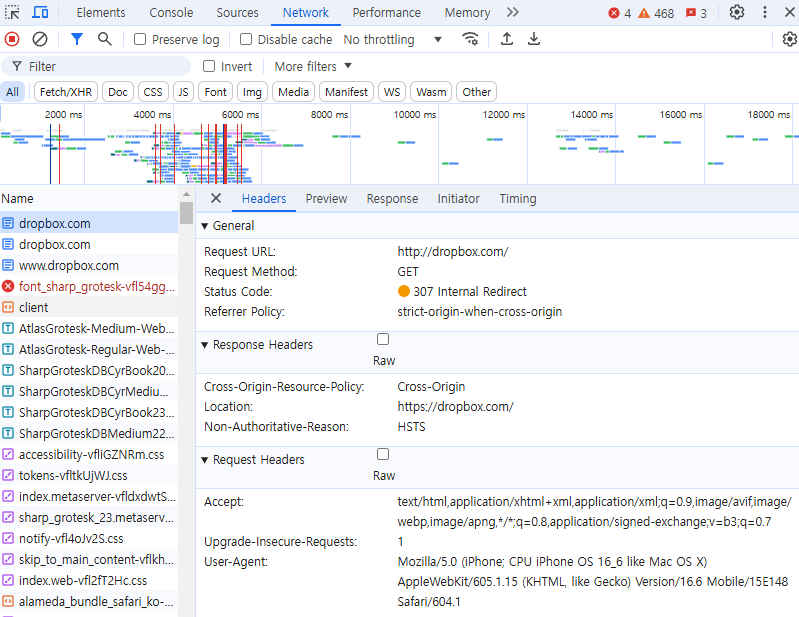The height and width of the screenshot is (617, 799).
Task: Open DevTools three-dot customize menu
Action: tap(764, 12)
